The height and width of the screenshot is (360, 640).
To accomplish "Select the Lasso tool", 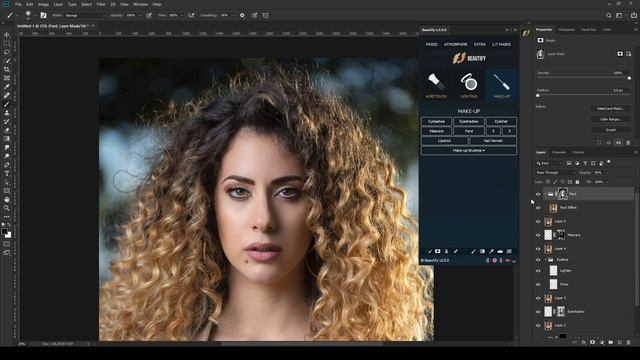I will [x=7, y=52].
